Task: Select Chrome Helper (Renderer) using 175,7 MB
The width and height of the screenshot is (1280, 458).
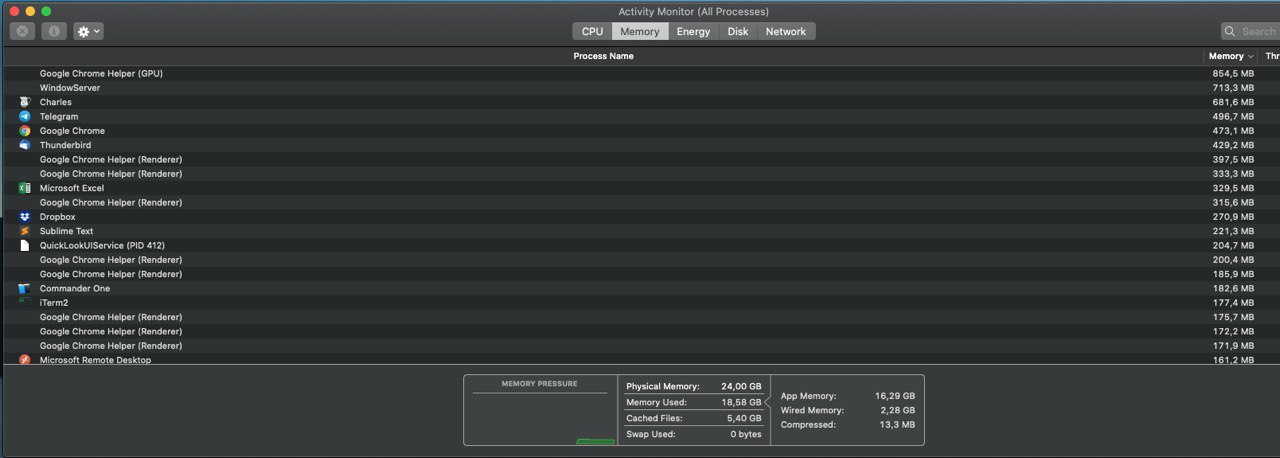Action: pyautogui.click(x=640, y=317)
